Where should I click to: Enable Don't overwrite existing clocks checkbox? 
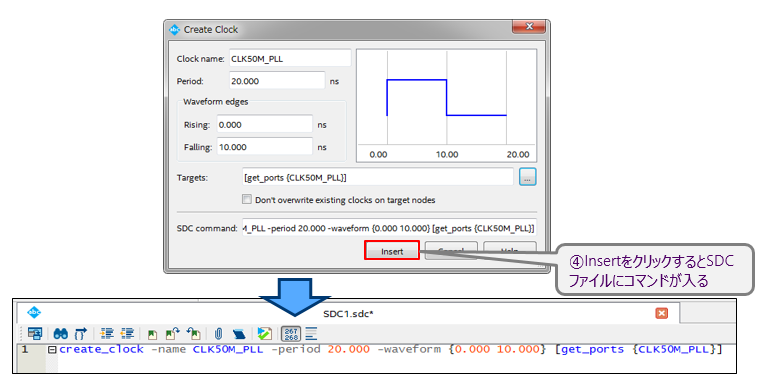pyautogui.click(x=247, y=200)
